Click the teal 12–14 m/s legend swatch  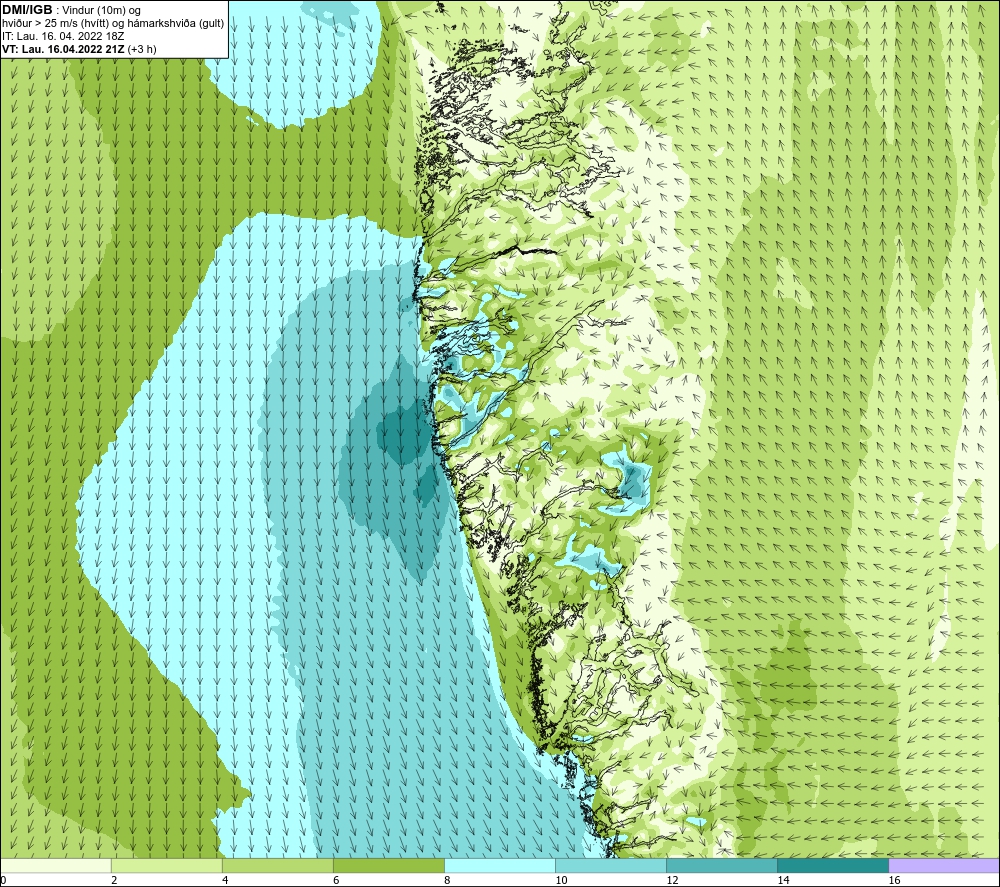[x=722, y=865]
